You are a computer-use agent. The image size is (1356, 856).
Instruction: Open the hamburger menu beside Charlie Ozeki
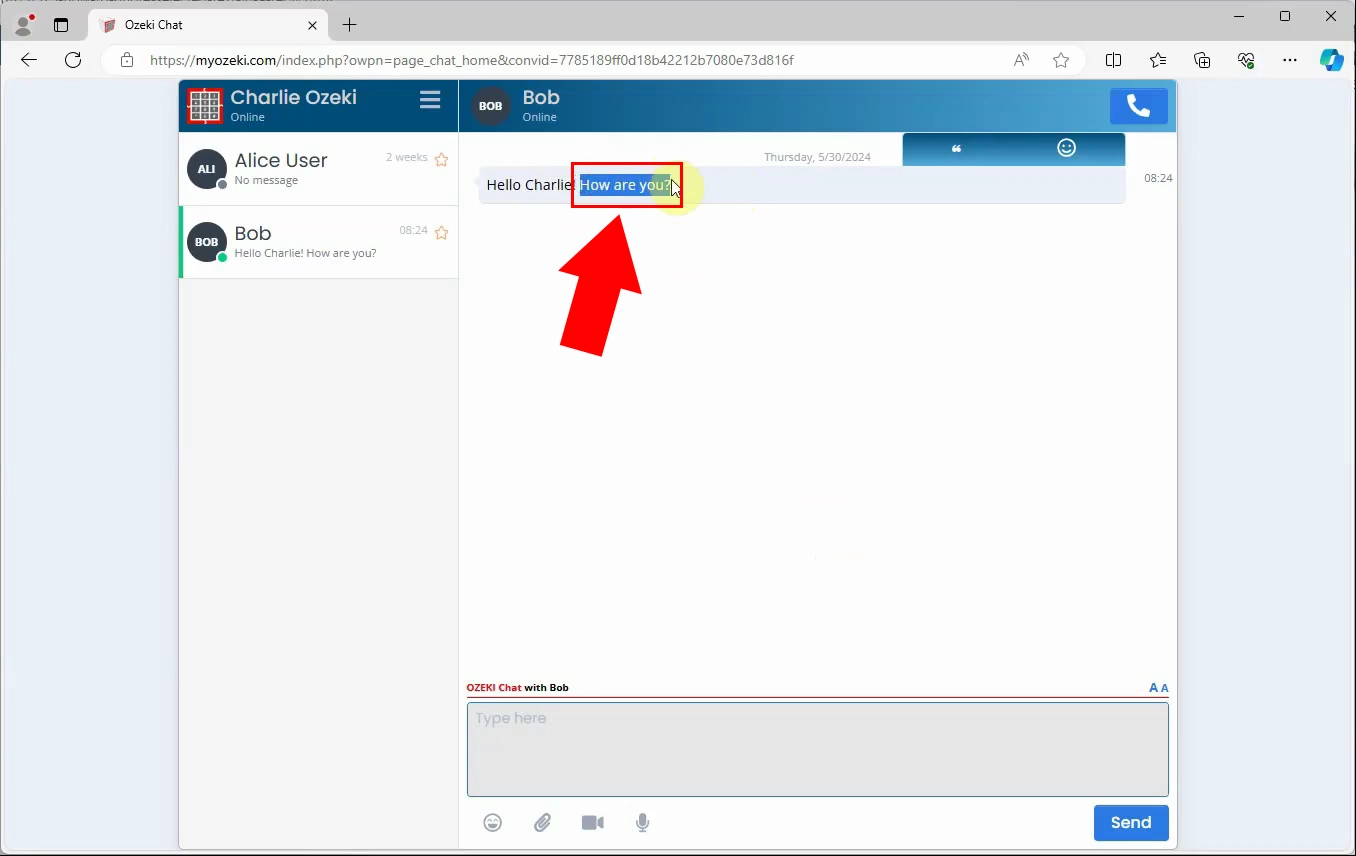click(430, 100)
